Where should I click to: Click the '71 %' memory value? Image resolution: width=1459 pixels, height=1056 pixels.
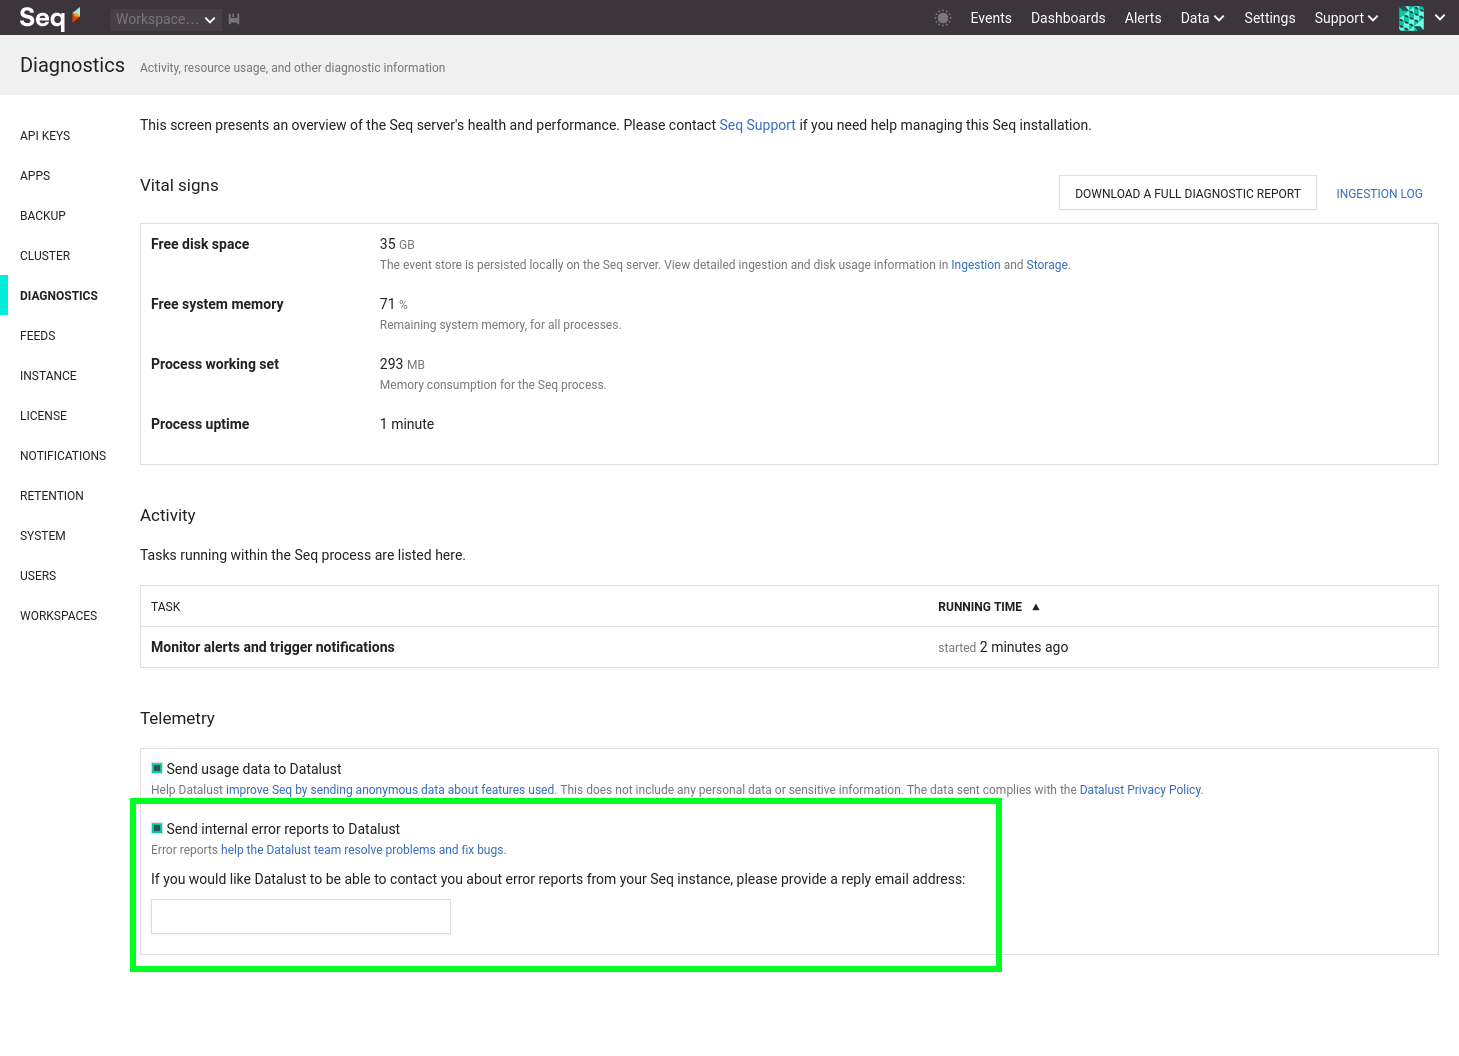click(x=394, y=304)
